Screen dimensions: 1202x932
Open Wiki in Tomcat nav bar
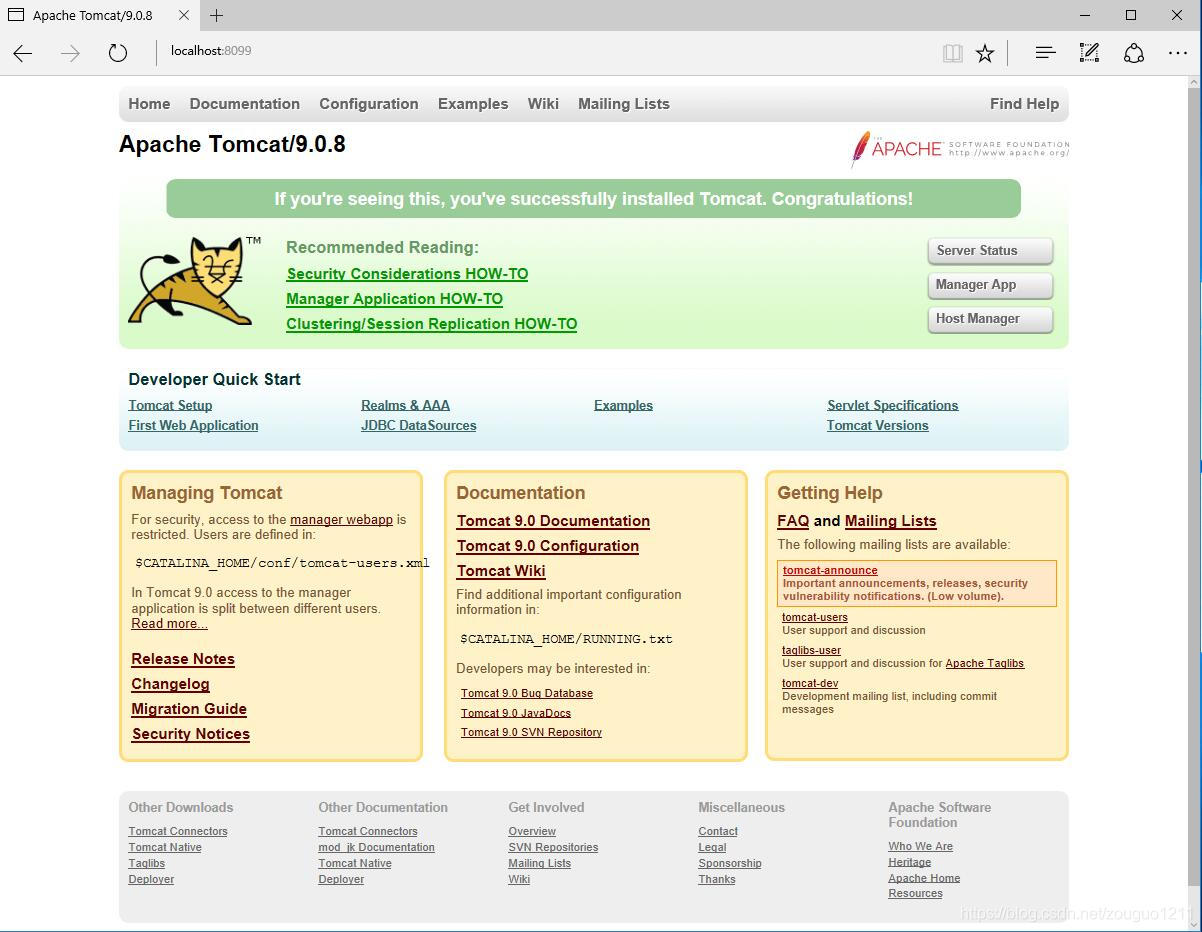pos(543,104)
